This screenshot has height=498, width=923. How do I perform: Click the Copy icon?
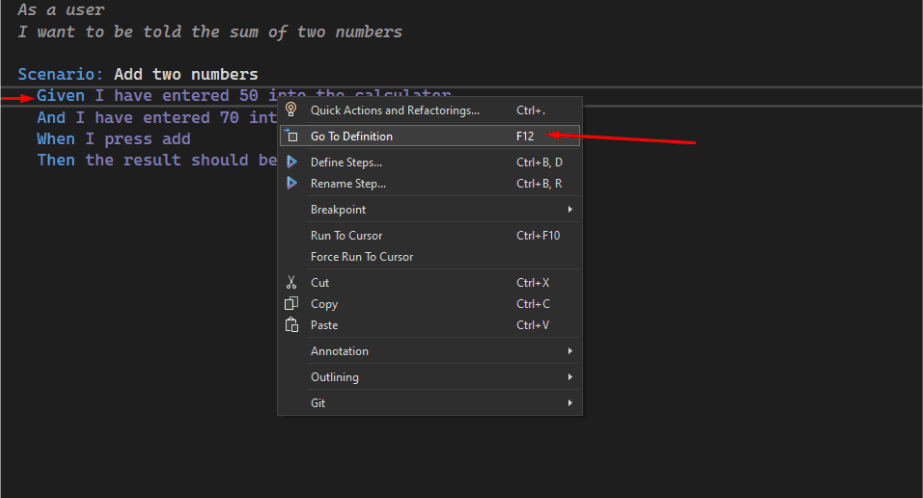[x=291, y=304]
